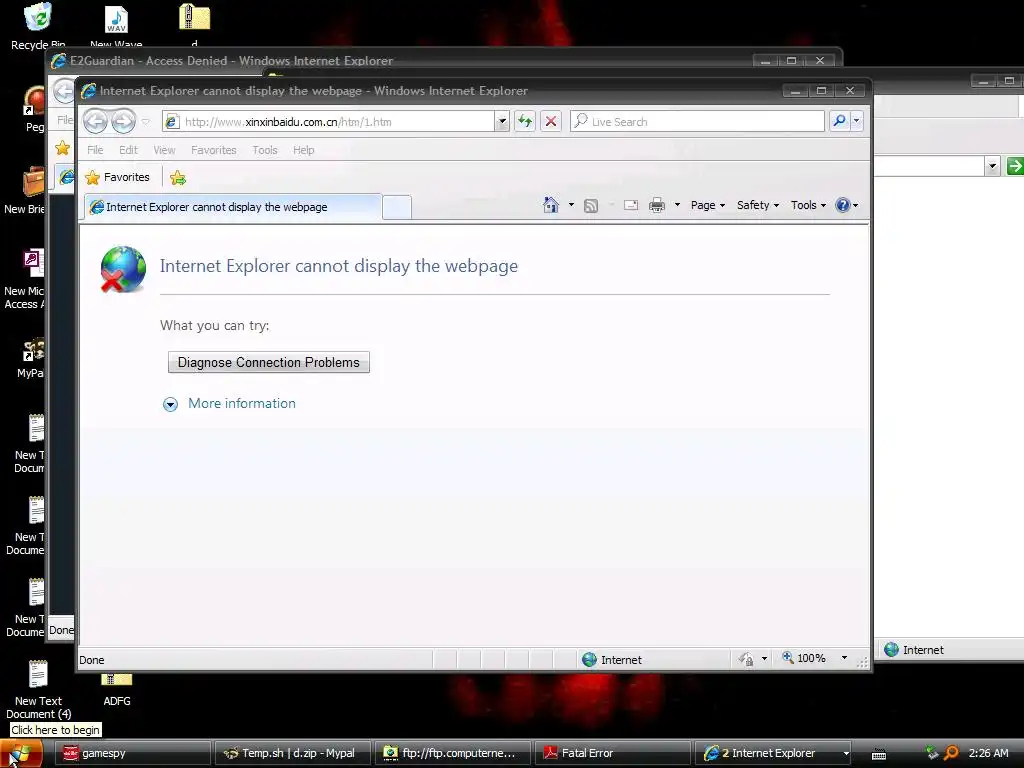
Task: Open the search provider options dropdown
Action: click(x=856, y=121)
